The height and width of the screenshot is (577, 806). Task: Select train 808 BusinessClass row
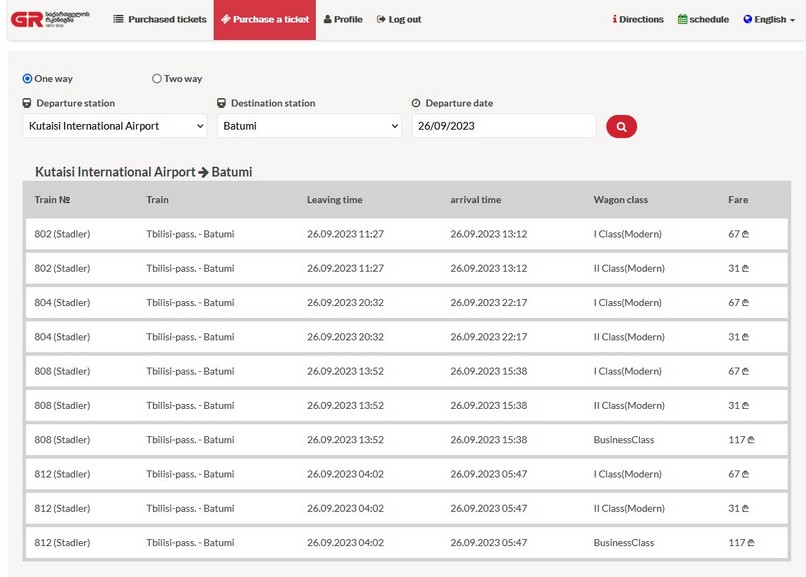click(407, 440)
